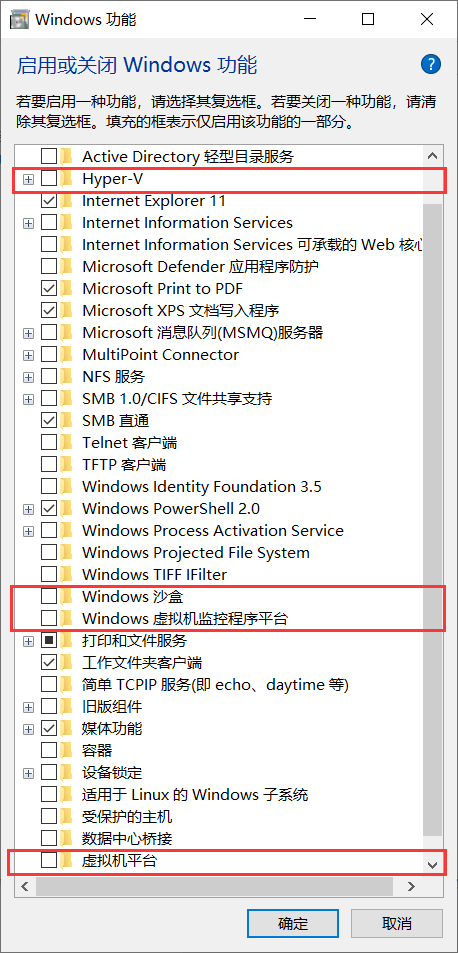
Task: Click the folder icon beside Hyper-V
Action: 67,179
